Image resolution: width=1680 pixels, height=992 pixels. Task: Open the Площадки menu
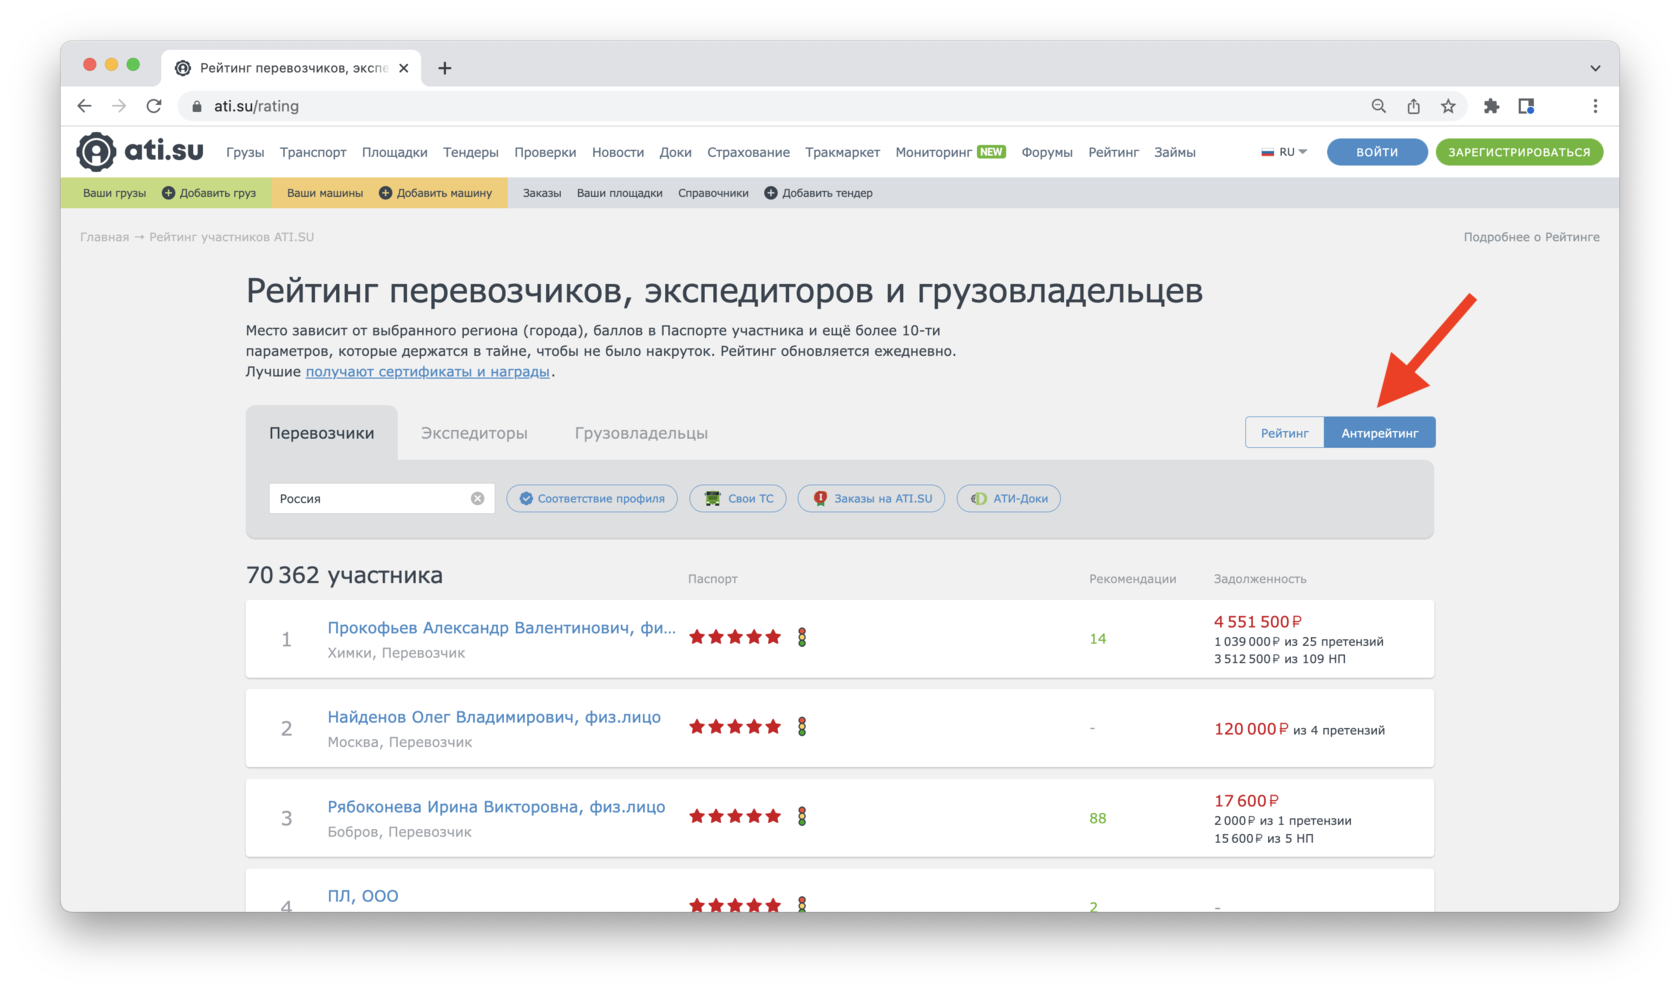(395, 152)
